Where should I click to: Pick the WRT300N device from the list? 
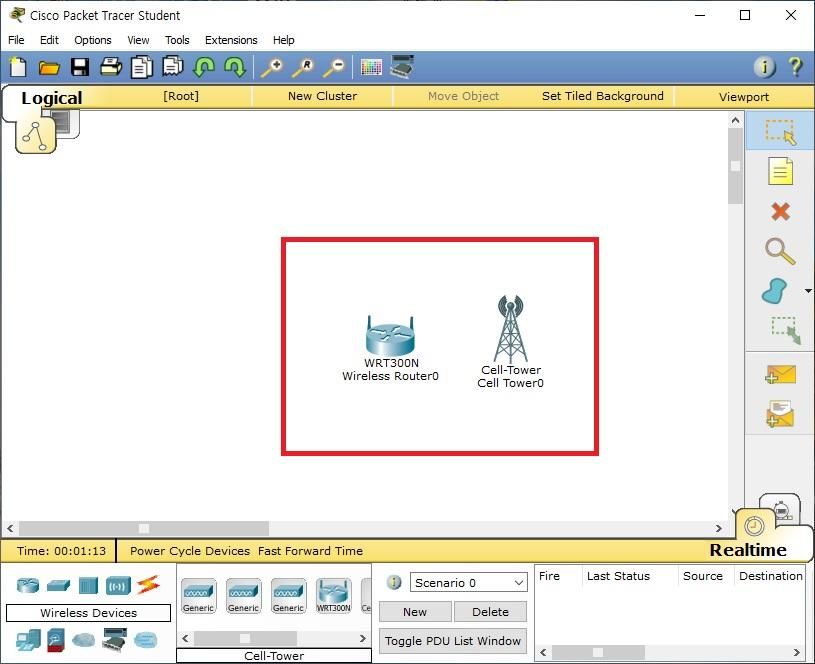(x=333, y=595)
